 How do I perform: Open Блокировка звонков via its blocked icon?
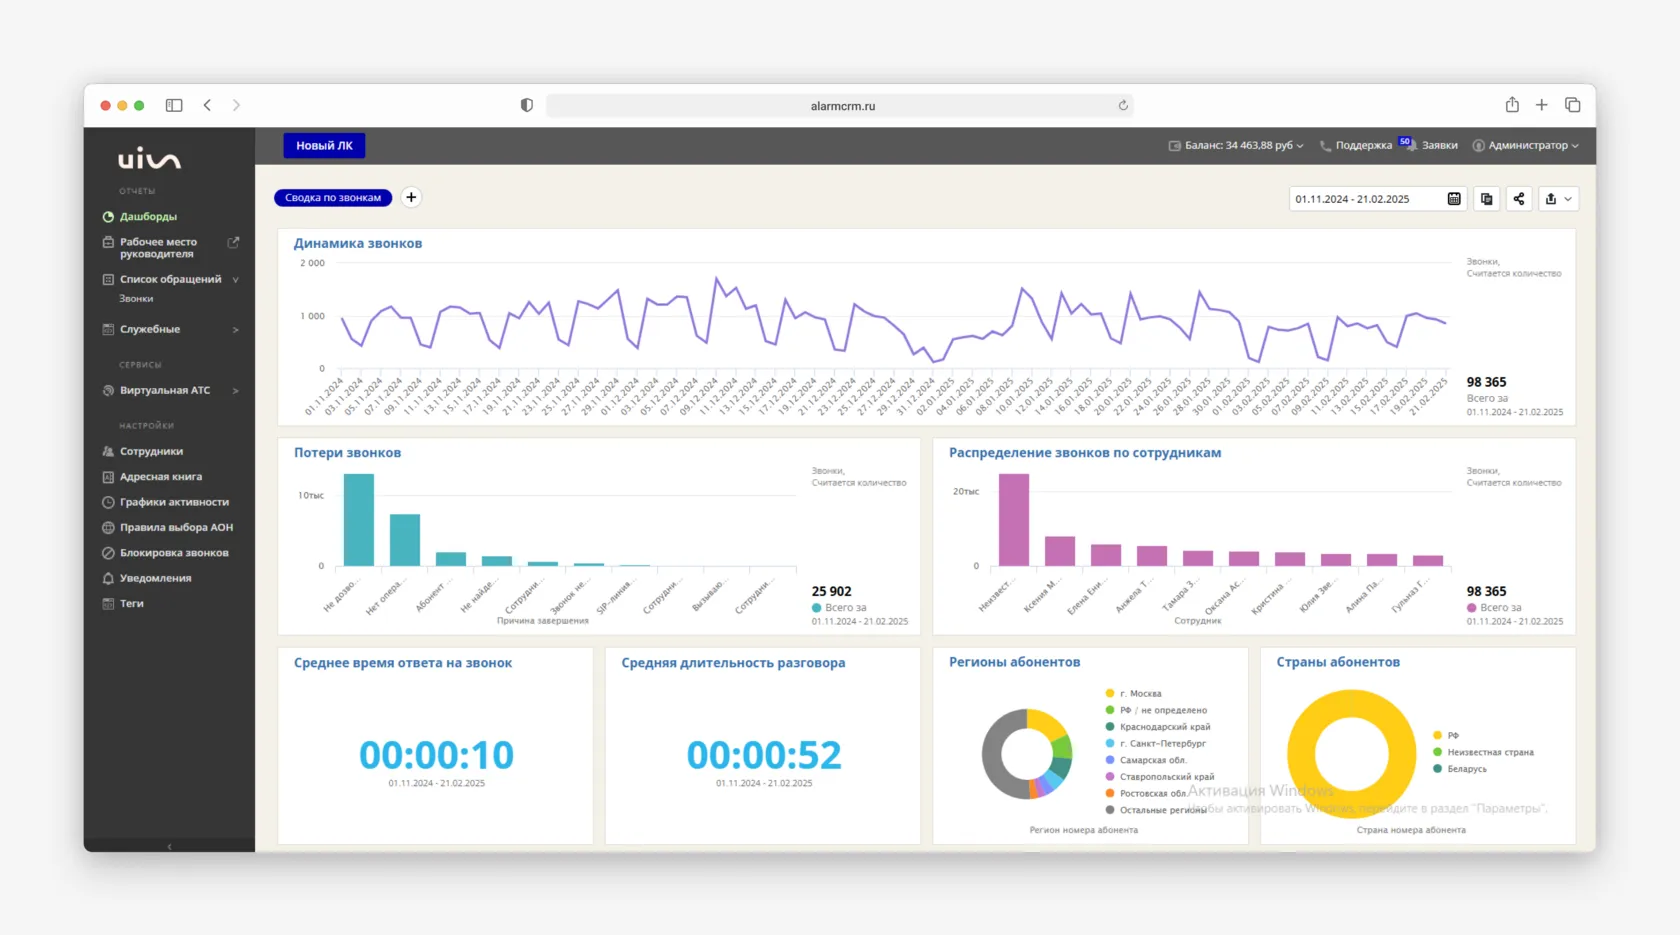(x=108, y=552)
